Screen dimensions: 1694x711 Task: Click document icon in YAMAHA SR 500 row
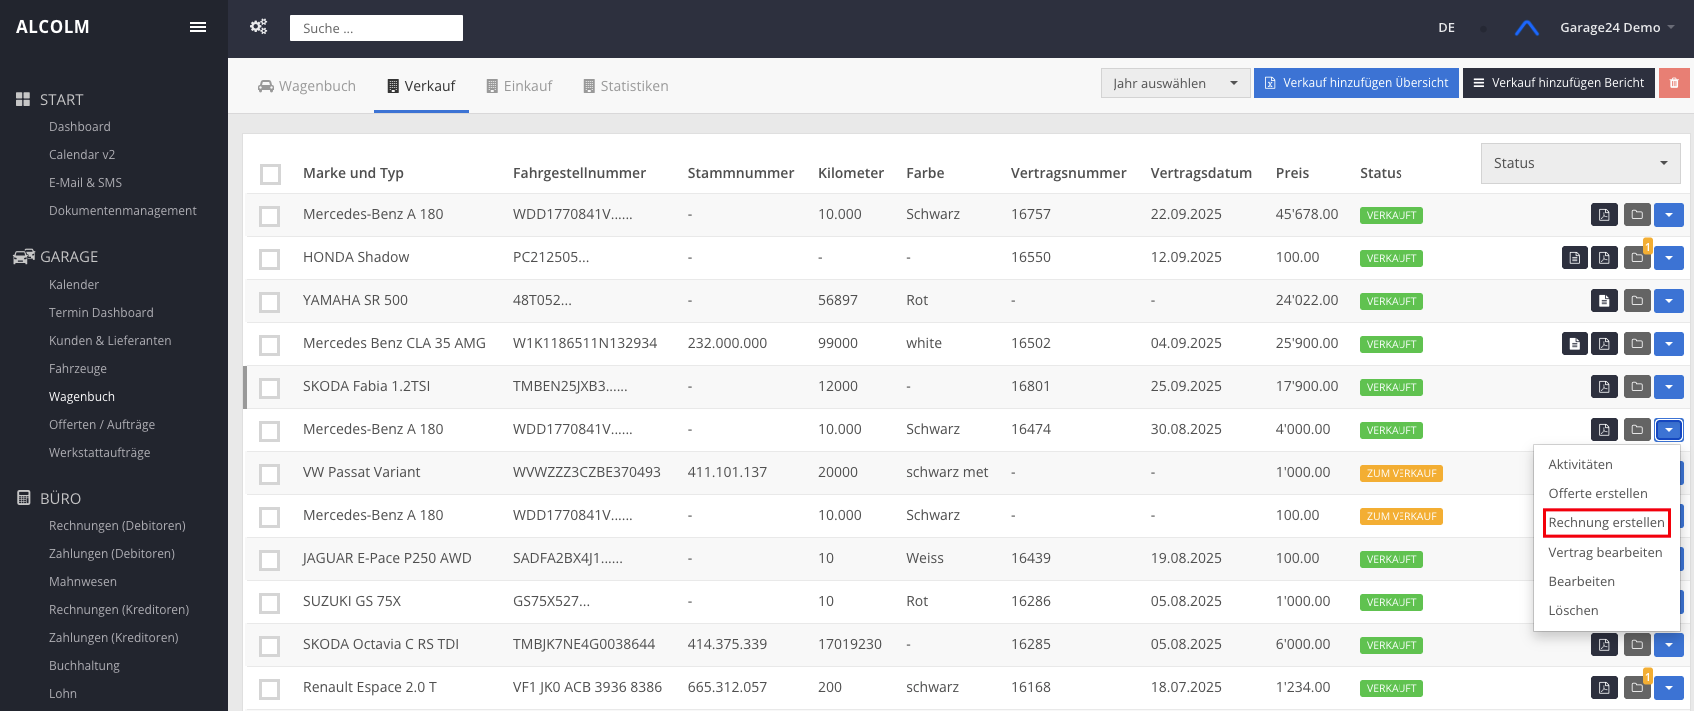click(x=1604, y=301)
